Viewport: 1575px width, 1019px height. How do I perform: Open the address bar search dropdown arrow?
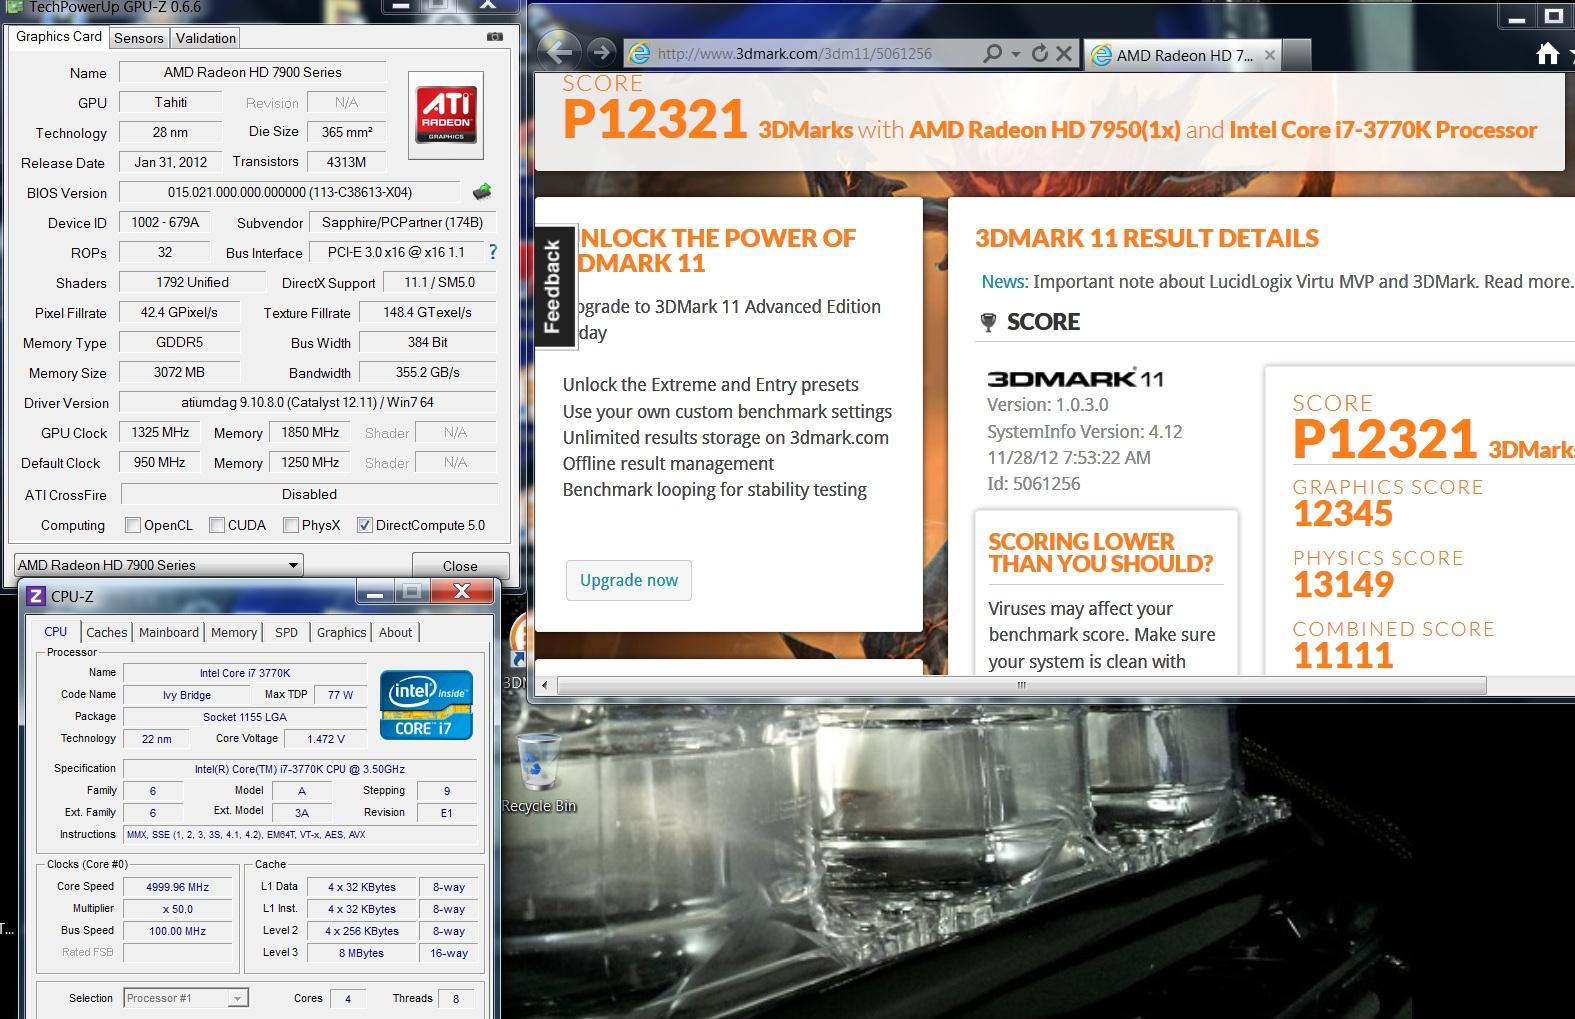click(1016, 53)
